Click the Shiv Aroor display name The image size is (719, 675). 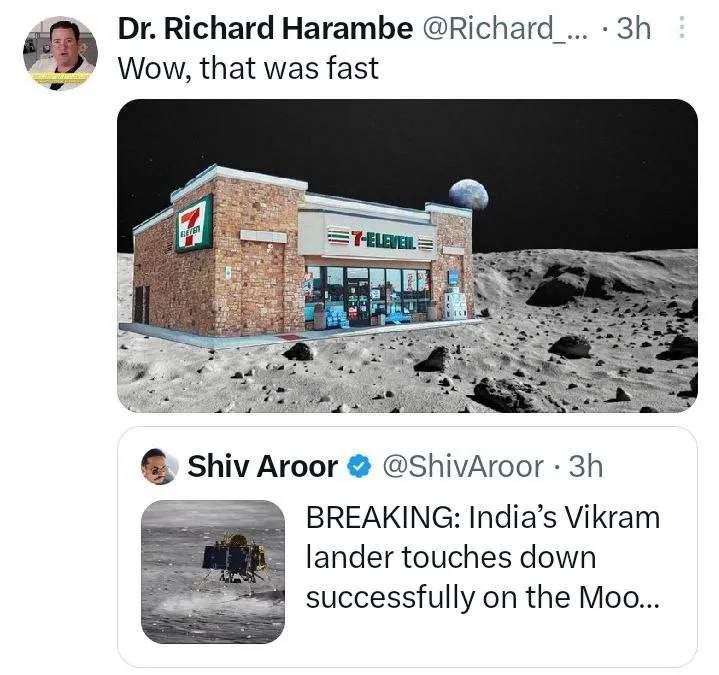[262, 466]
